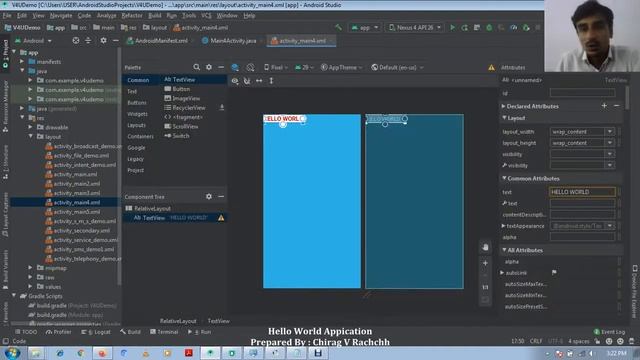
Task: Open the File menu
Action: 7,16
